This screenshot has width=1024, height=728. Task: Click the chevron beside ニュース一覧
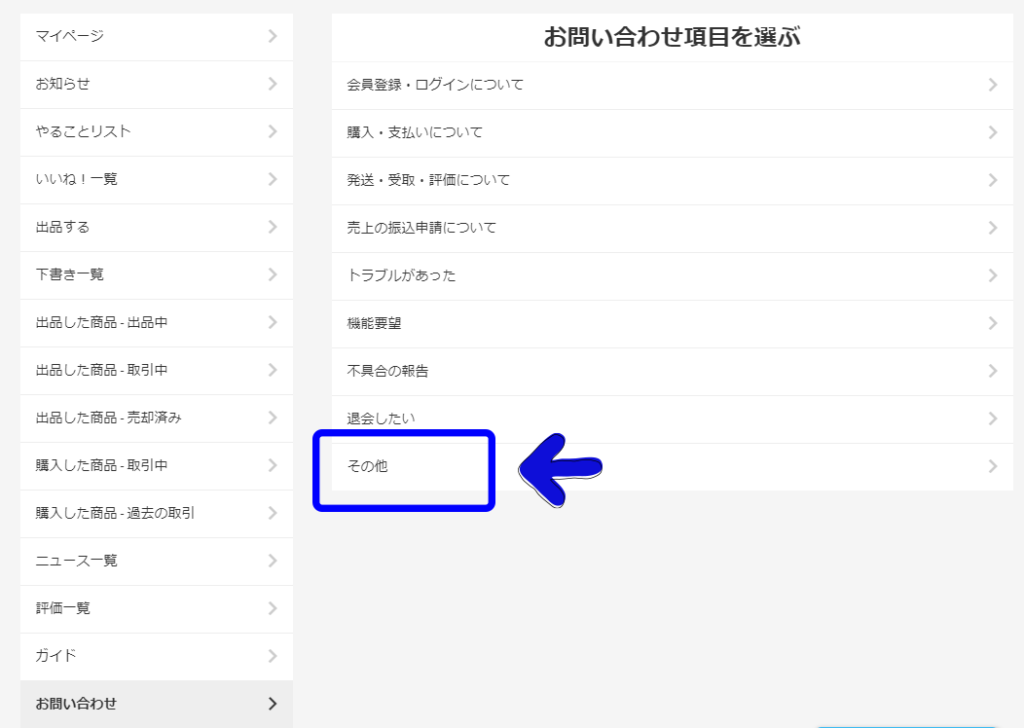(272, 561)
